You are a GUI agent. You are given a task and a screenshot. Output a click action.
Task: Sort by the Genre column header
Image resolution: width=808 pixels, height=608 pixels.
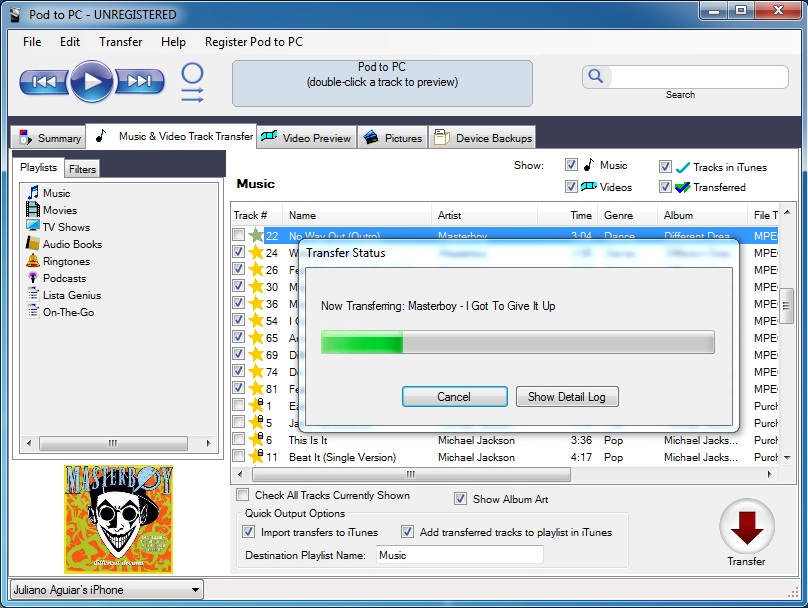[x=627, y=215]
